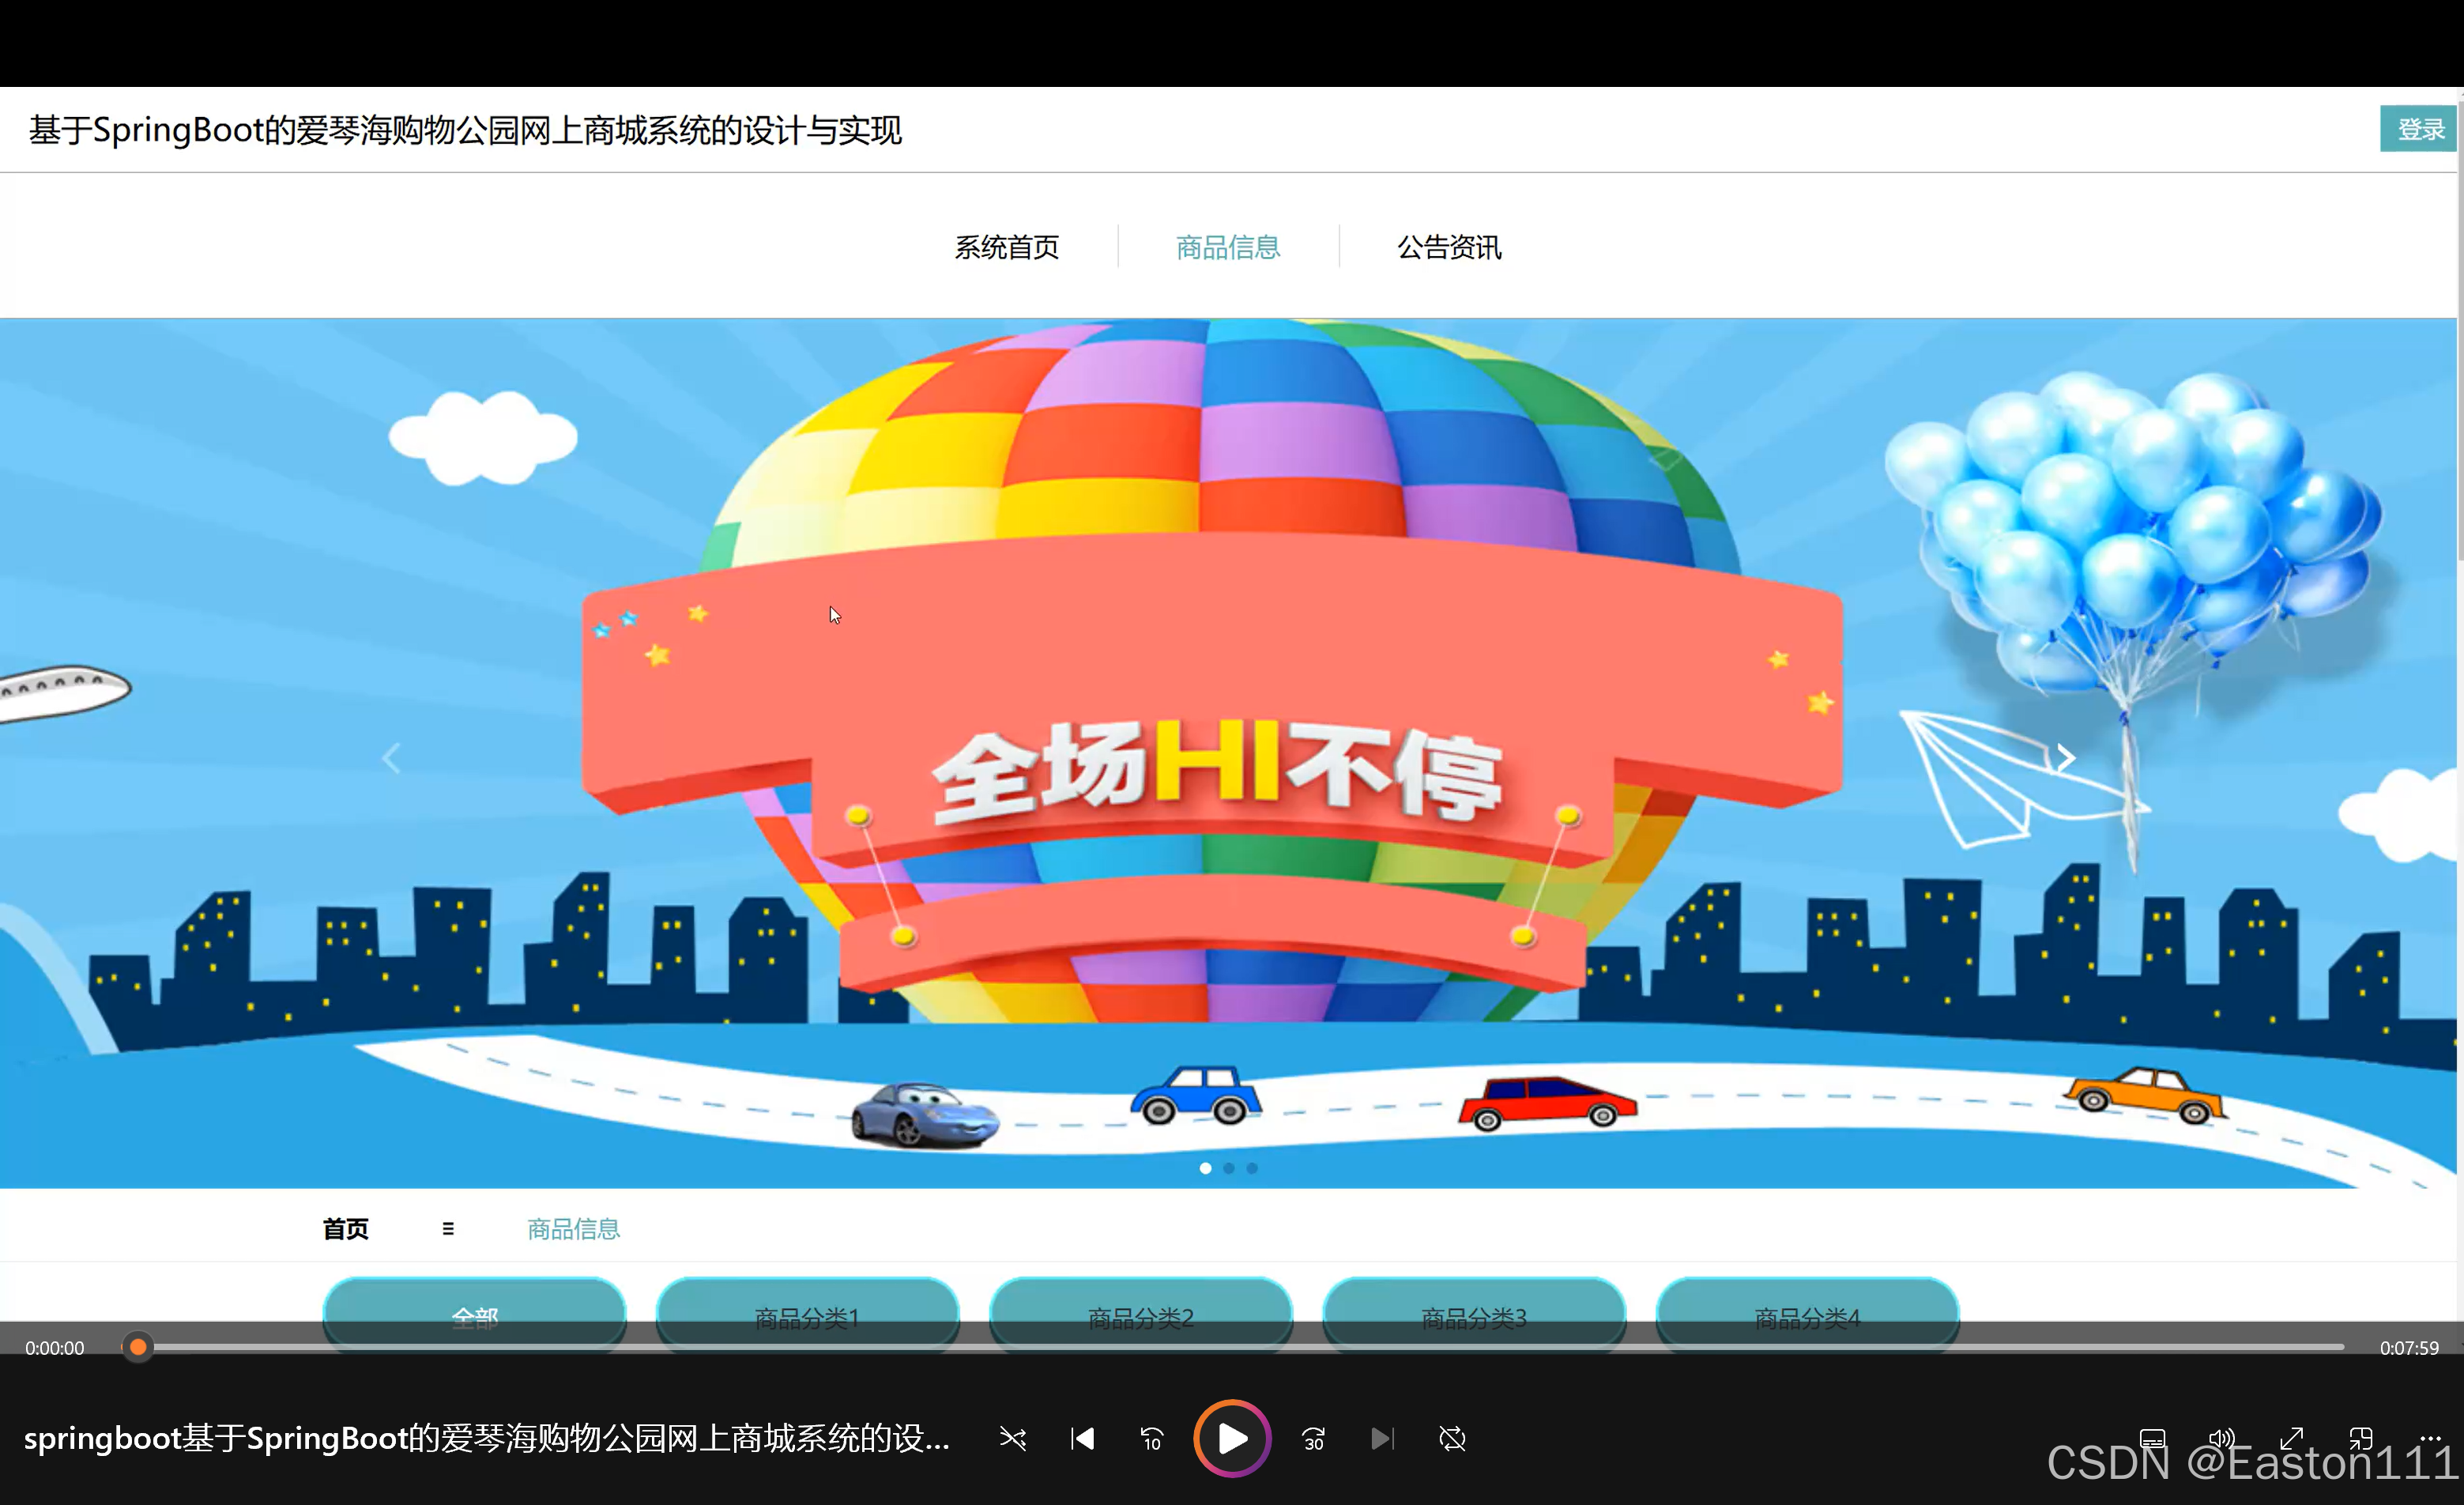2464x1505 pixels.
Task: Open the 公告资讯 navigation tab
Action: point(1449,247)
